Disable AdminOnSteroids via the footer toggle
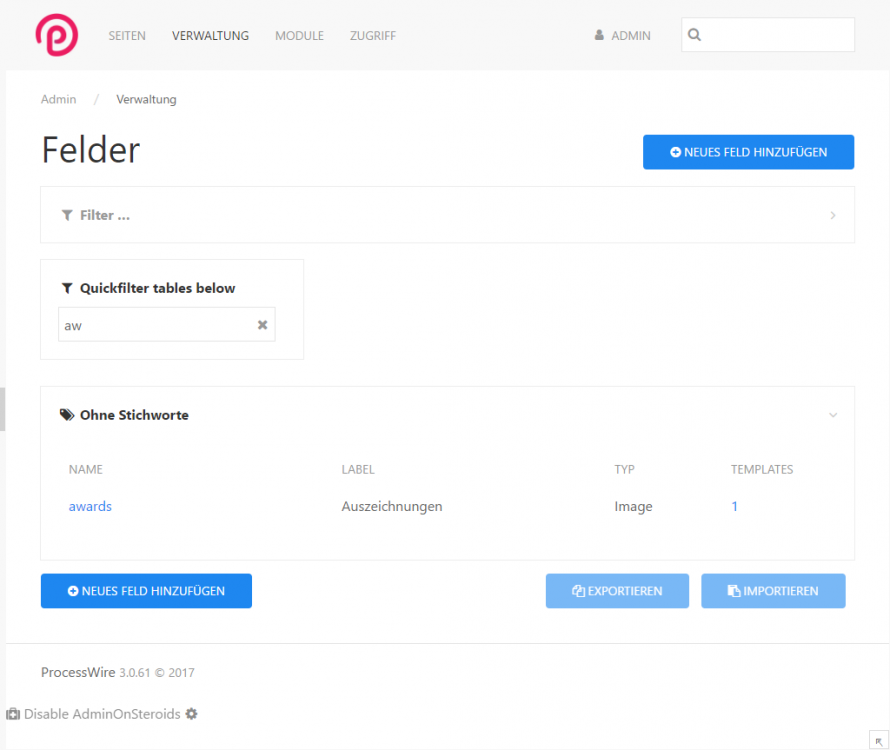Screen dimensions: 890x750 102,714
